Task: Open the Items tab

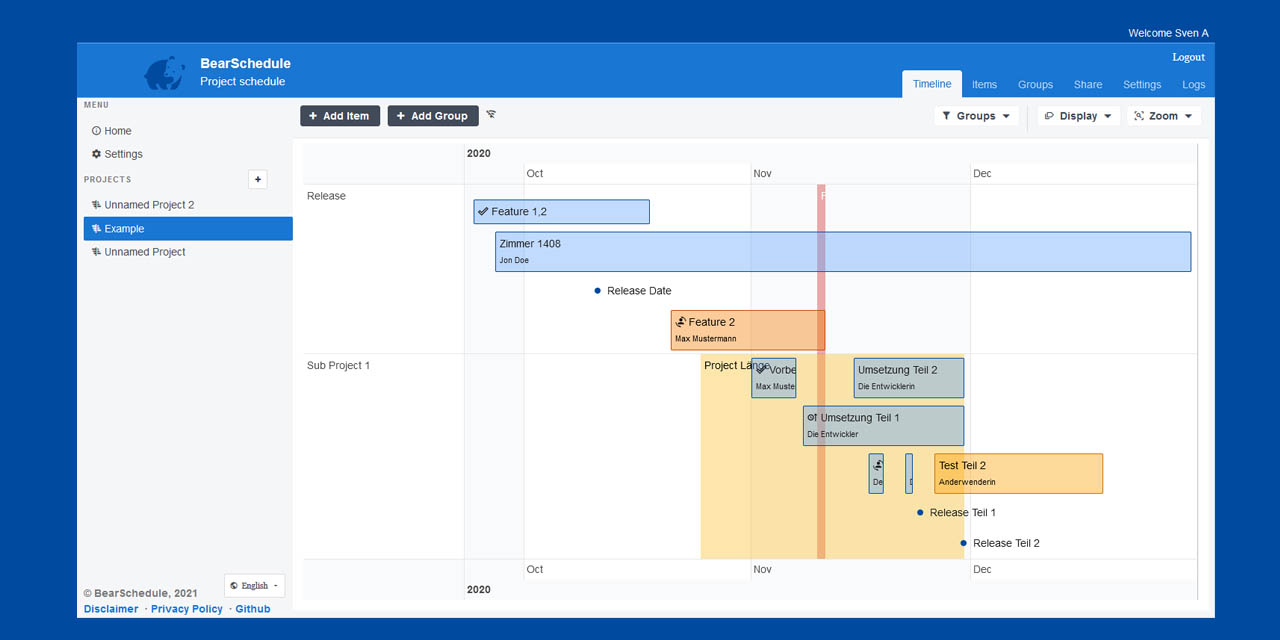Action: click(985, 84)
